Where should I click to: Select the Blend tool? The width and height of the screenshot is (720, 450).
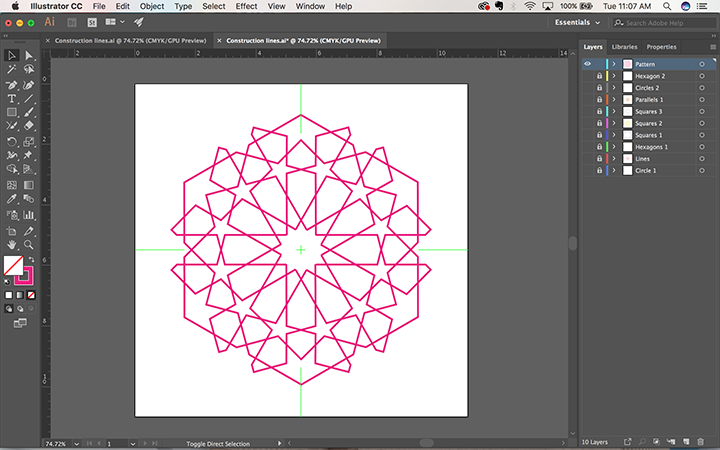click(x=28, y=199)
